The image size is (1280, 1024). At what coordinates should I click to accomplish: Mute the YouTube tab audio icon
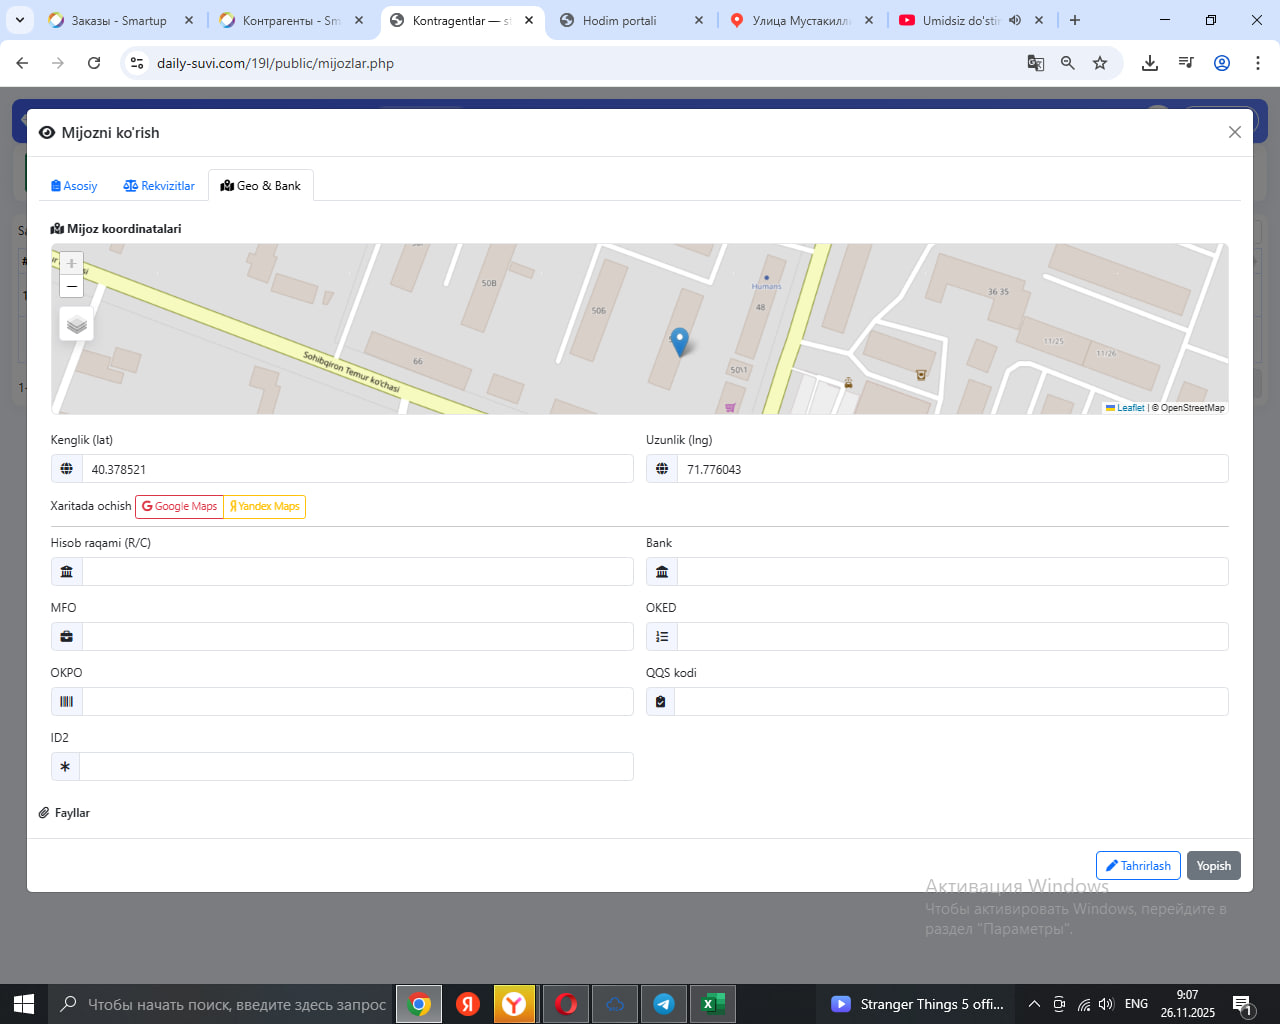1015,20
